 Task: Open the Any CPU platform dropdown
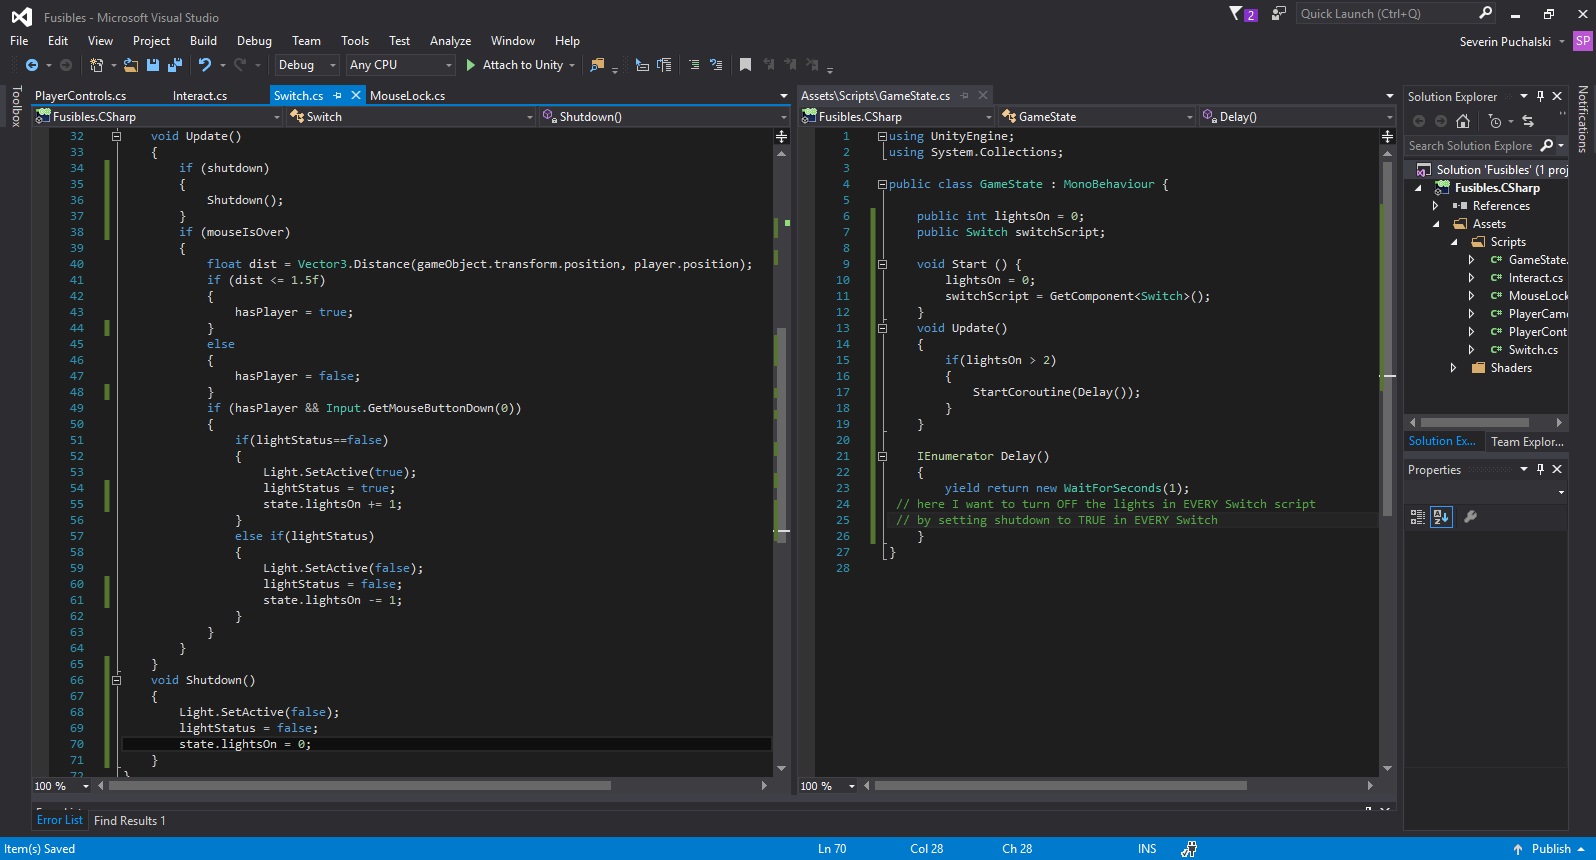click(x=401, y=65)
